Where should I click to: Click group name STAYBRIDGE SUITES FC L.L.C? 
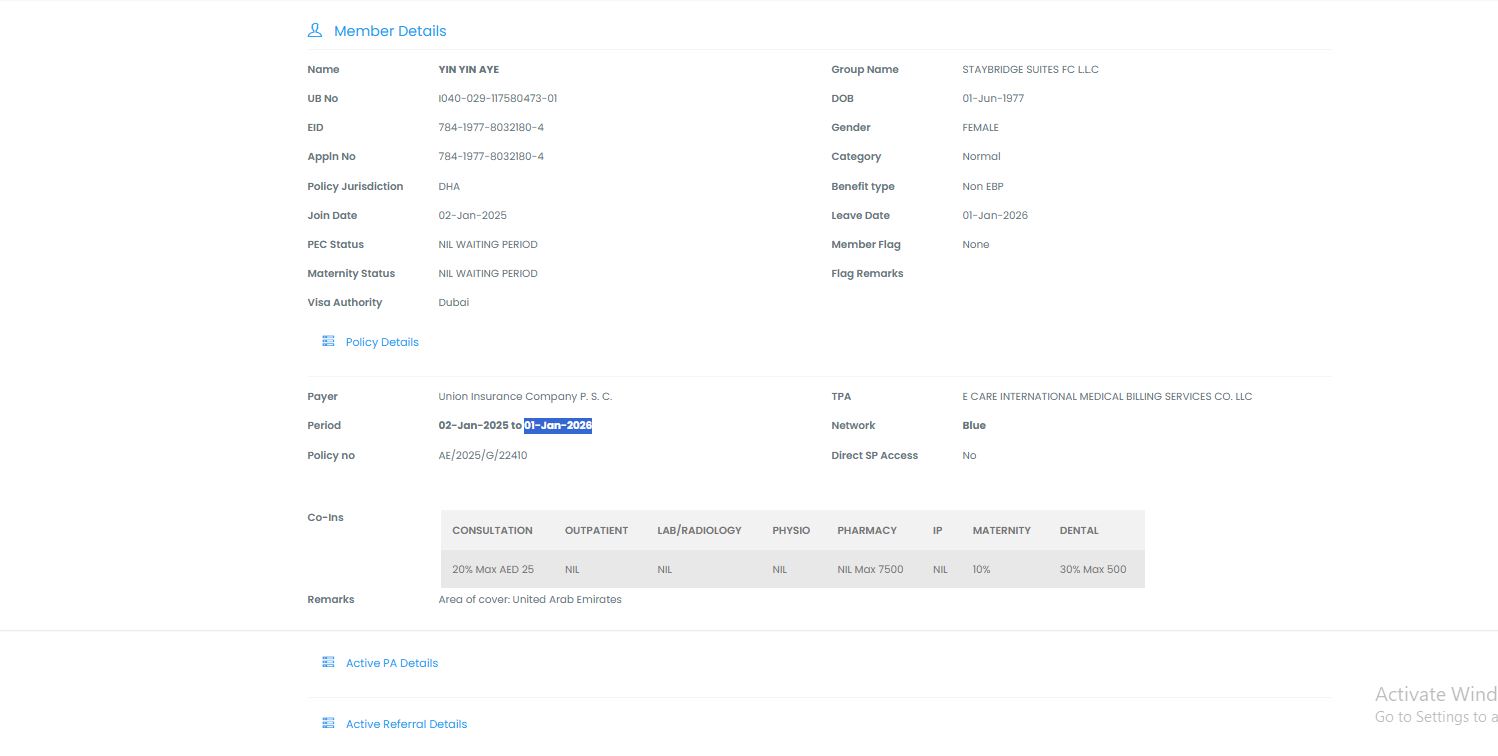pyautogui.click(x=1030, y=69)
